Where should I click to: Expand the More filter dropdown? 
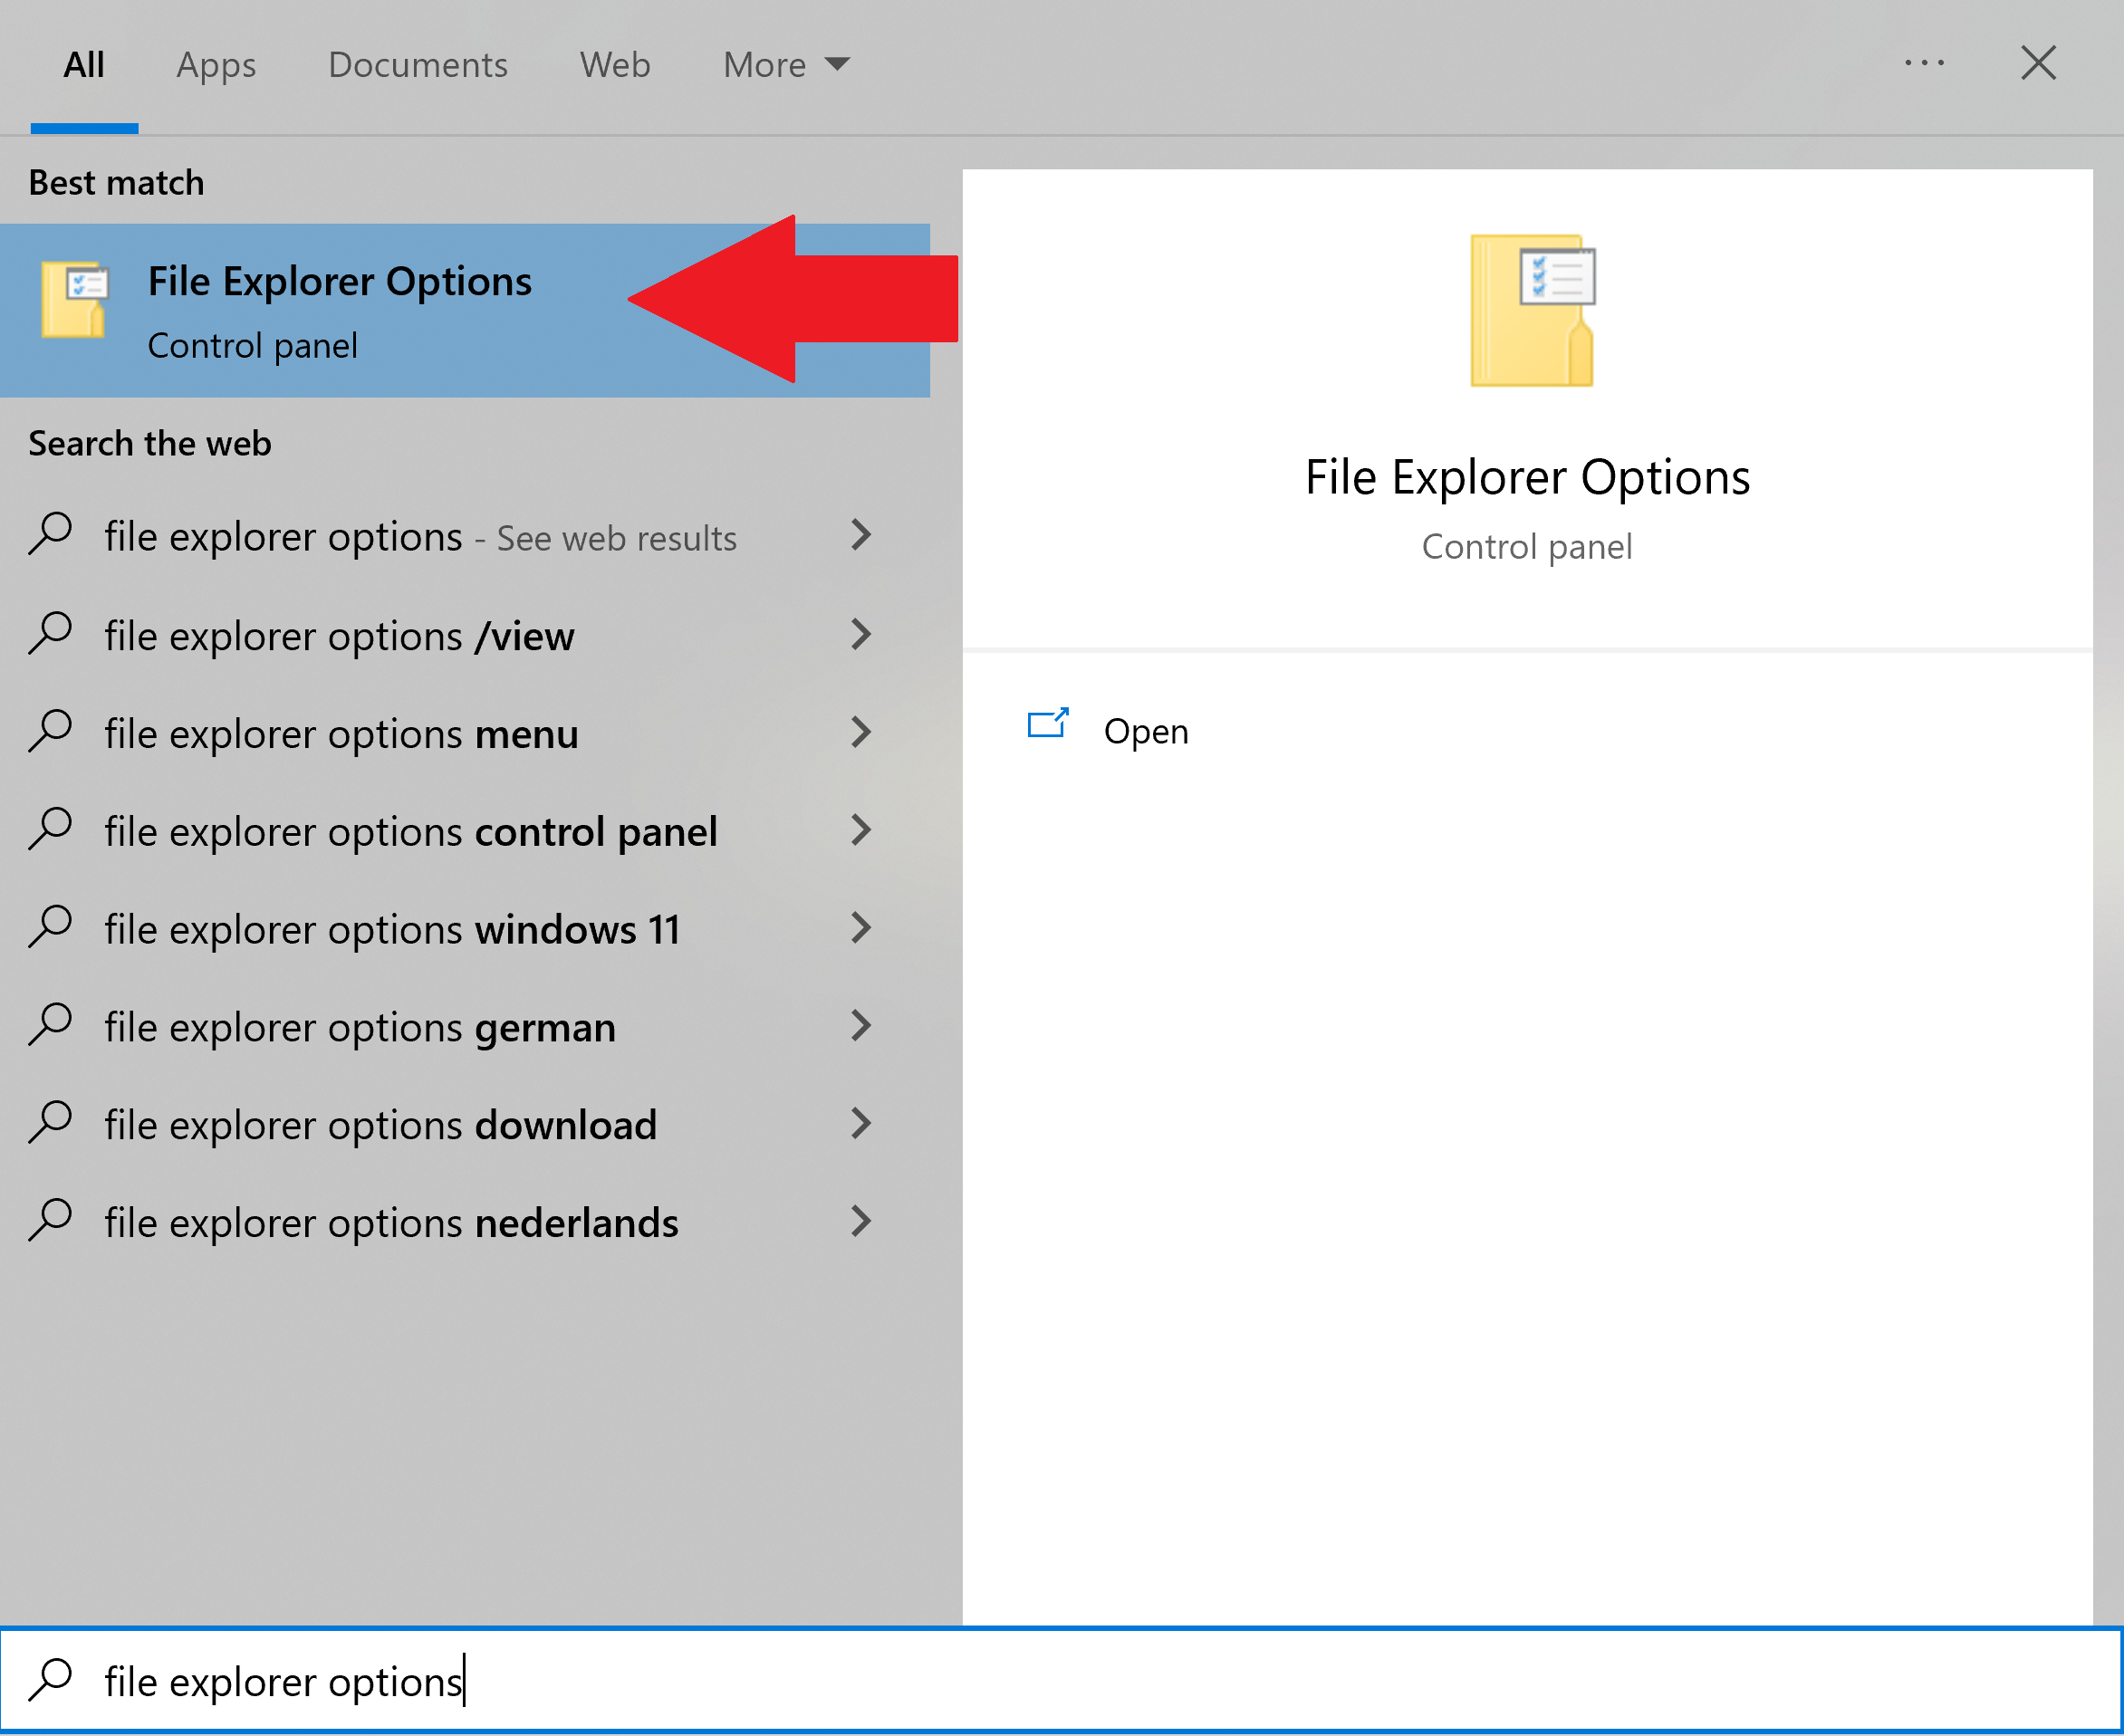pos(786,65)
